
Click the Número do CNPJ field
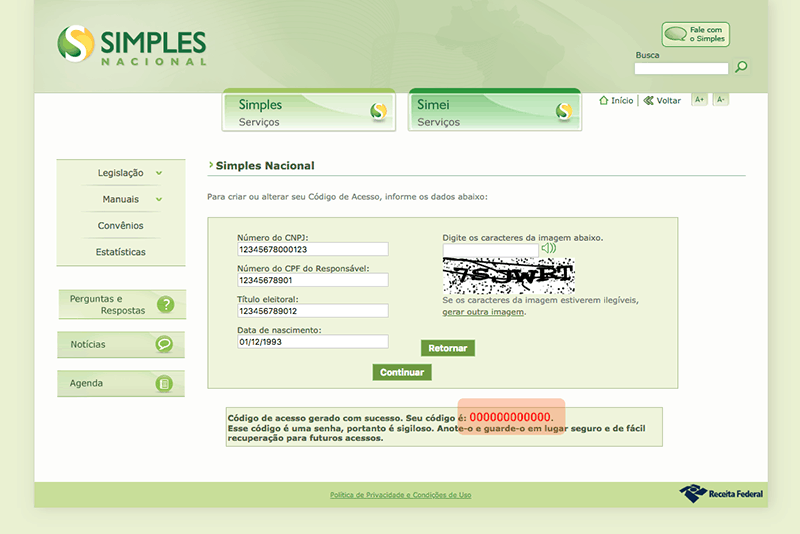point(313,249)
